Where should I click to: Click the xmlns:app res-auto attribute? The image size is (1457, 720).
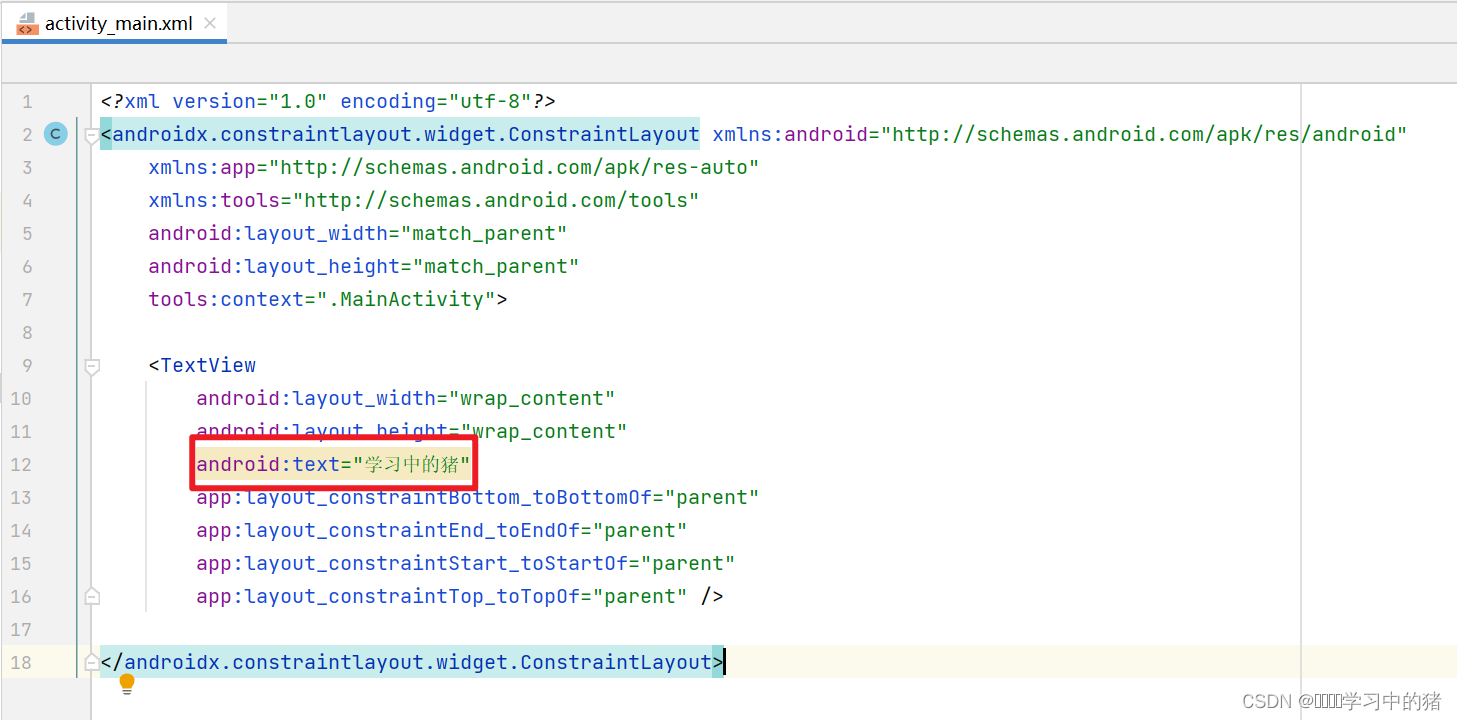pos(454,167)
